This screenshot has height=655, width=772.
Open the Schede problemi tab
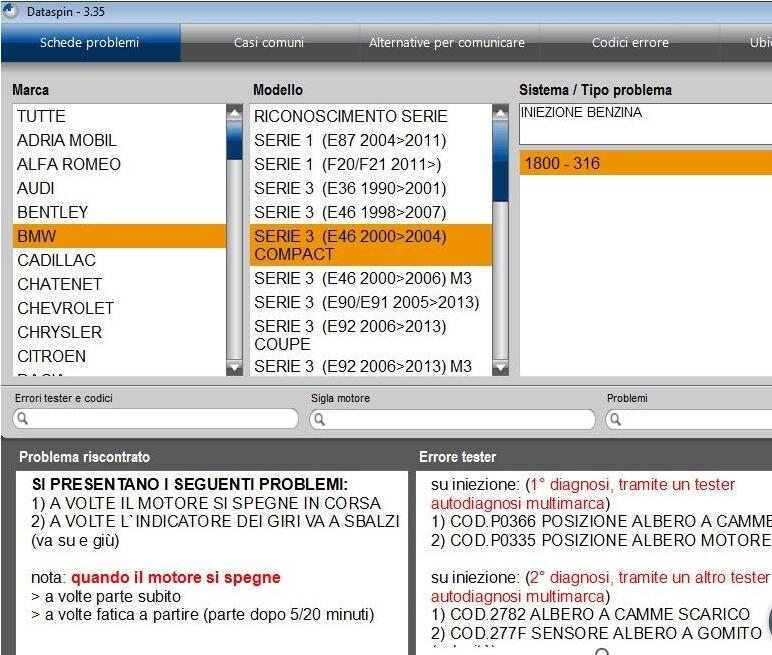[90, 43]
